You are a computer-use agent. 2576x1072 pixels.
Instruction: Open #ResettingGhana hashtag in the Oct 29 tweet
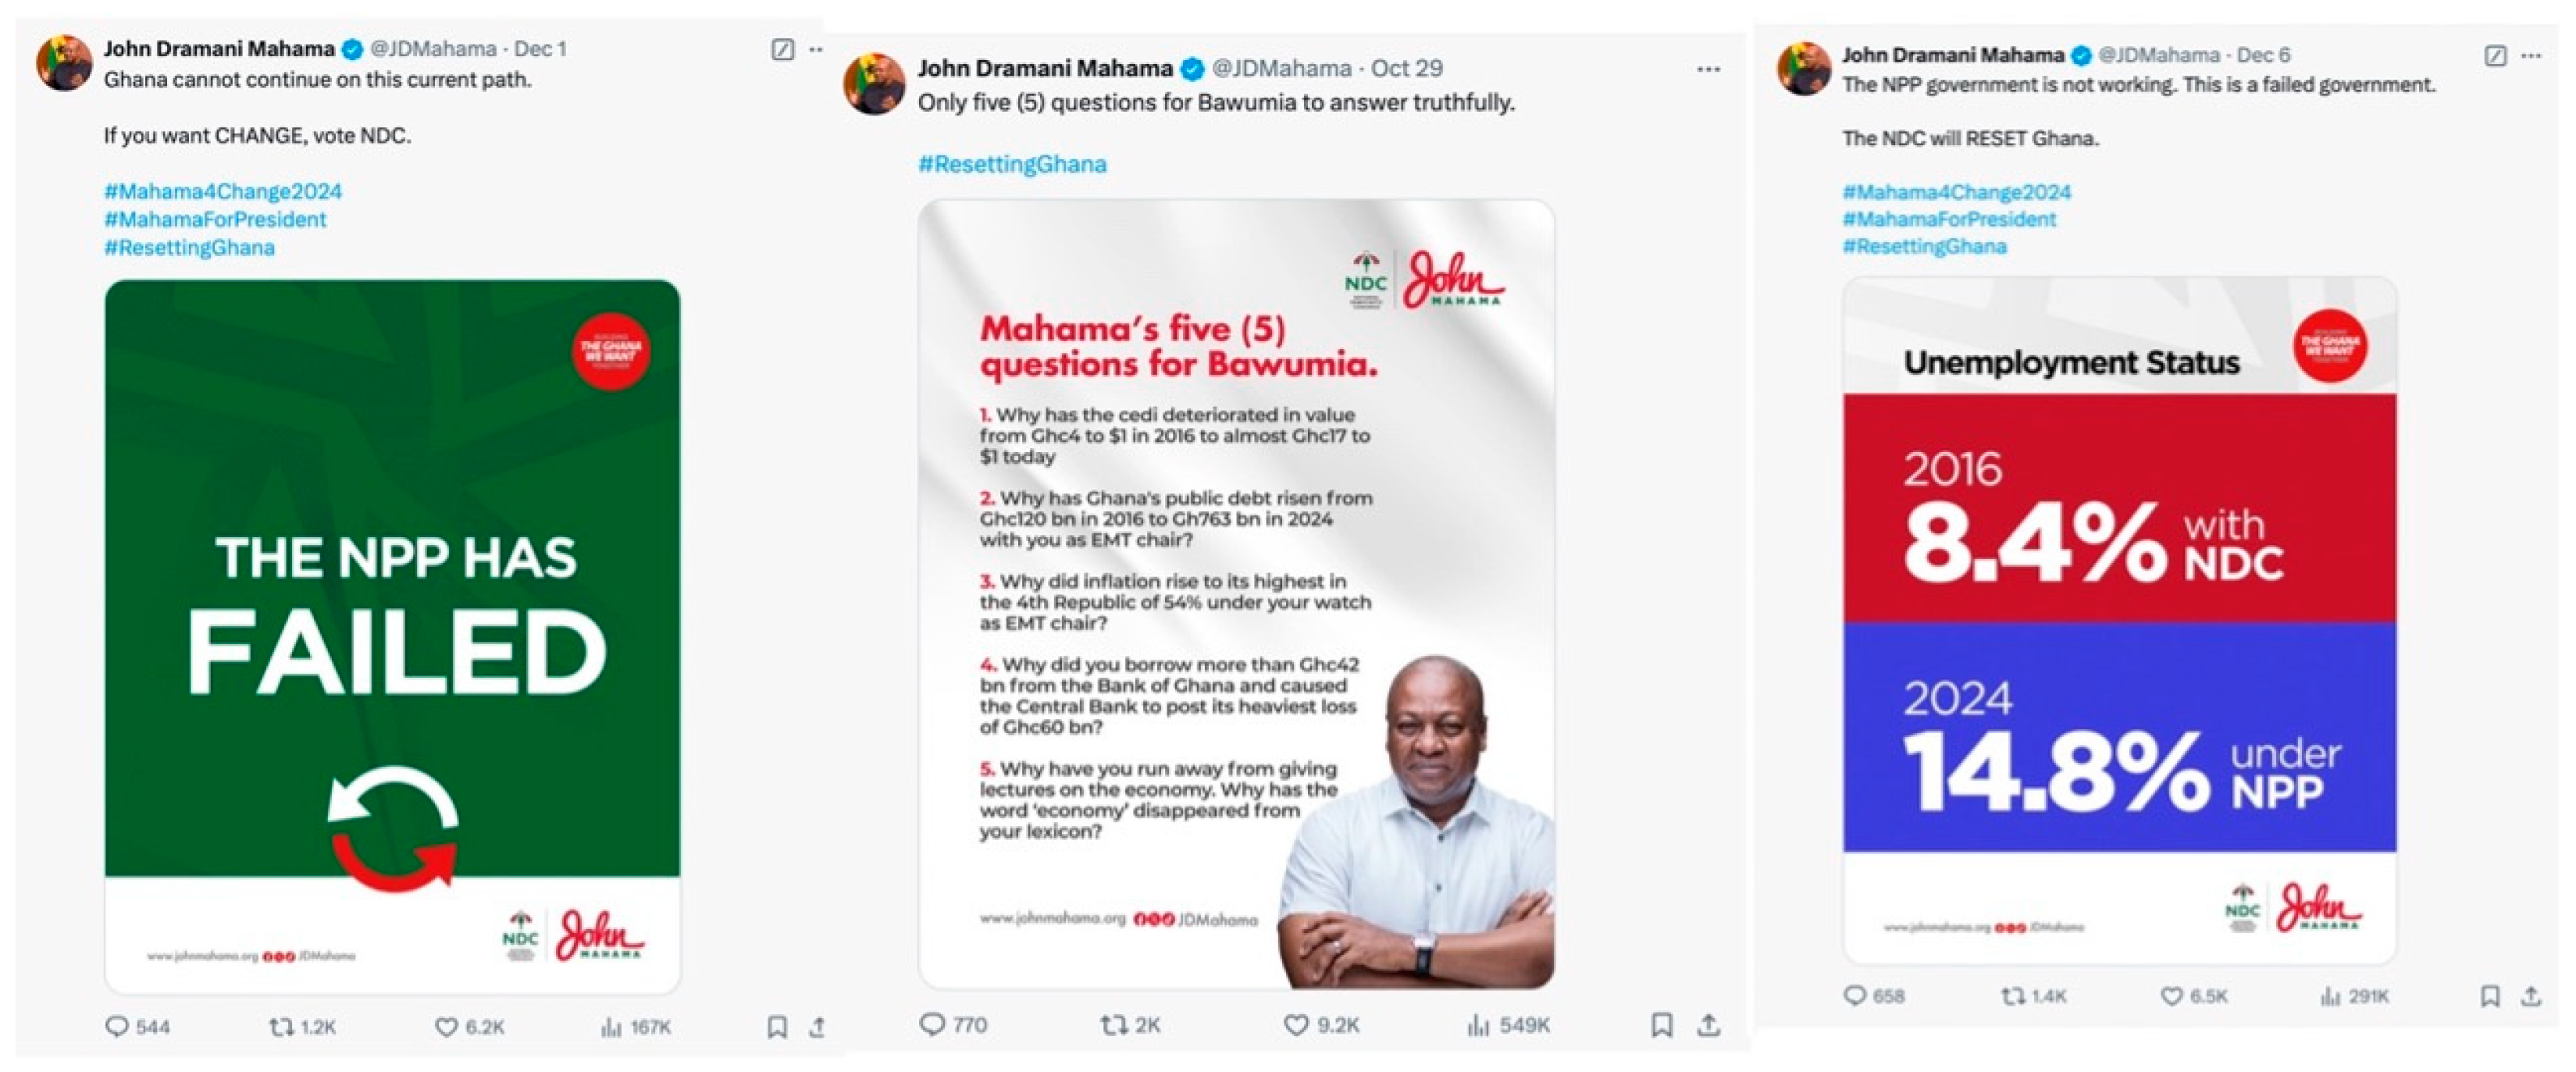1012,164
